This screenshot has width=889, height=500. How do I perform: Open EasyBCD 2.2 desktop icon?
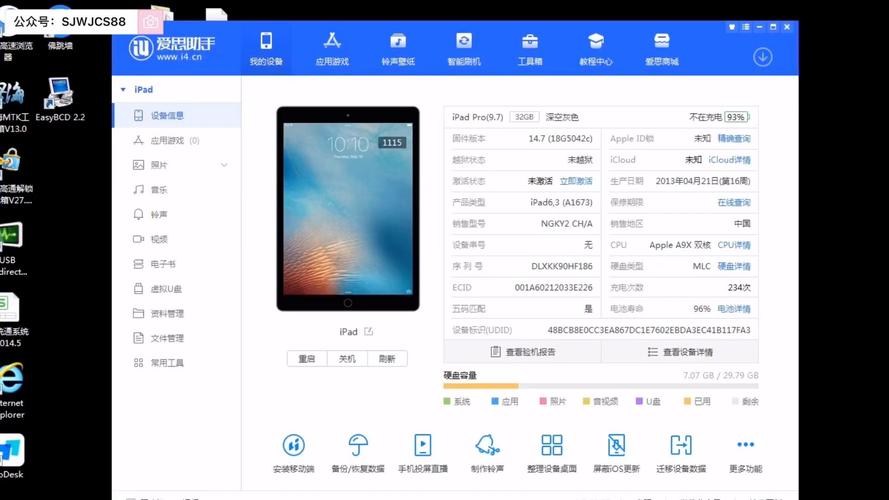(x=59, y=100)
